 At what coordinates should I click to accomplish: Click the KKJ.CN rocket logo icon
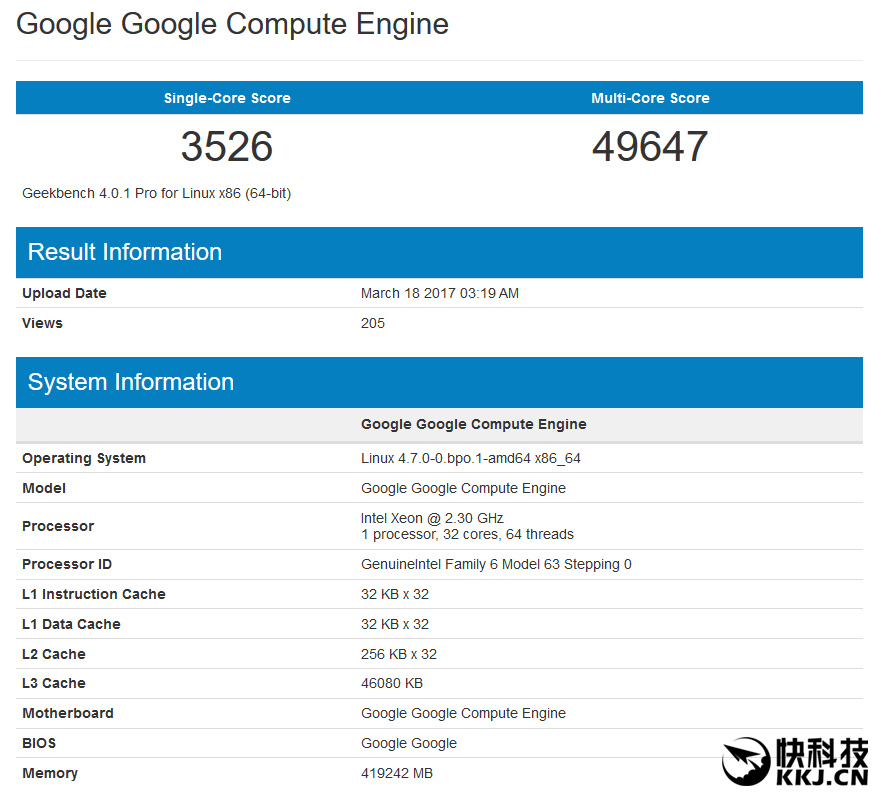tap(746, 762)
